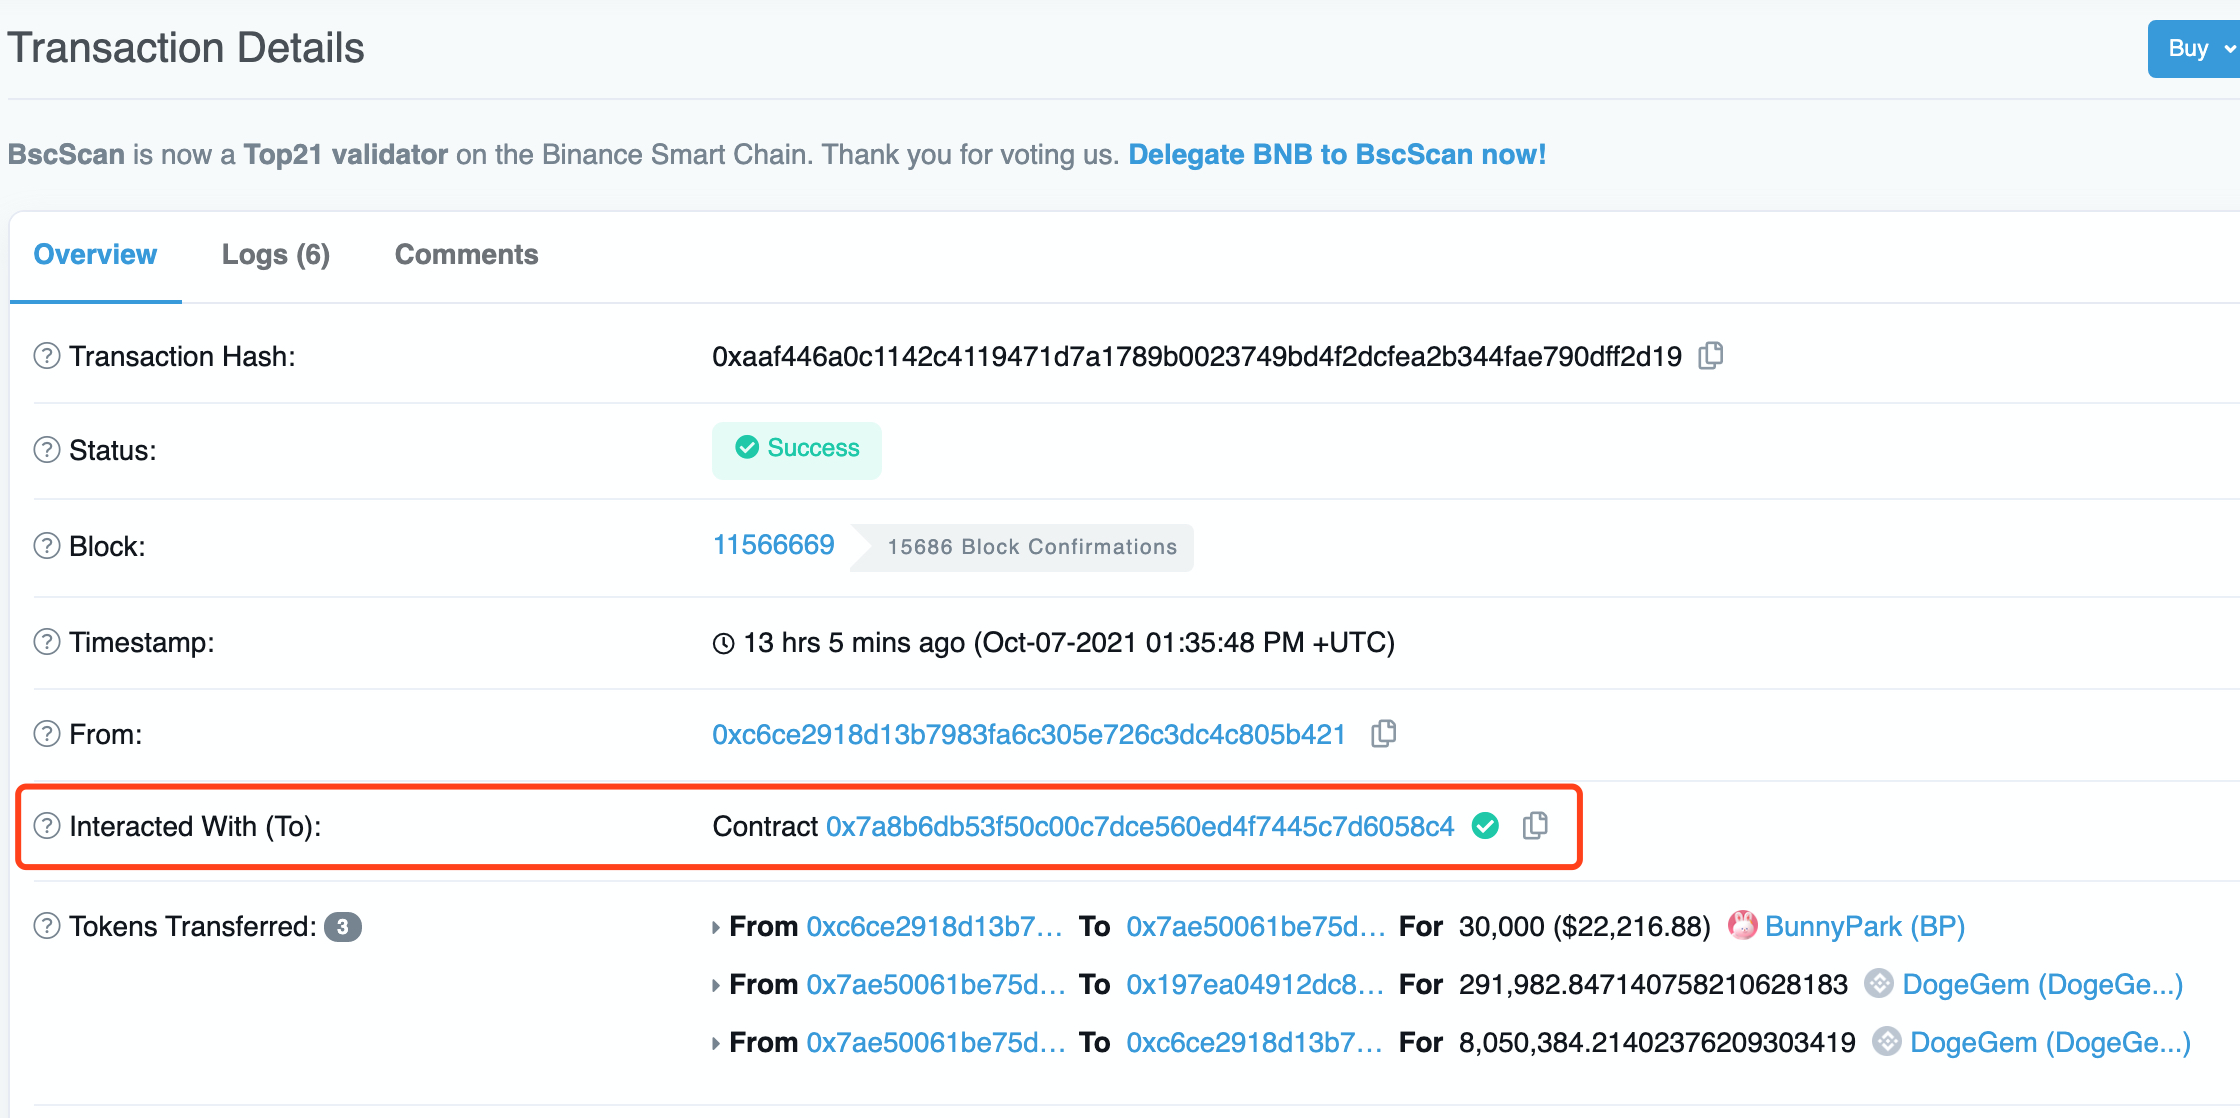Copy the Interacted With contract address
2240x1118 pixels.
pyautogui.click(x=1535, y=826)
